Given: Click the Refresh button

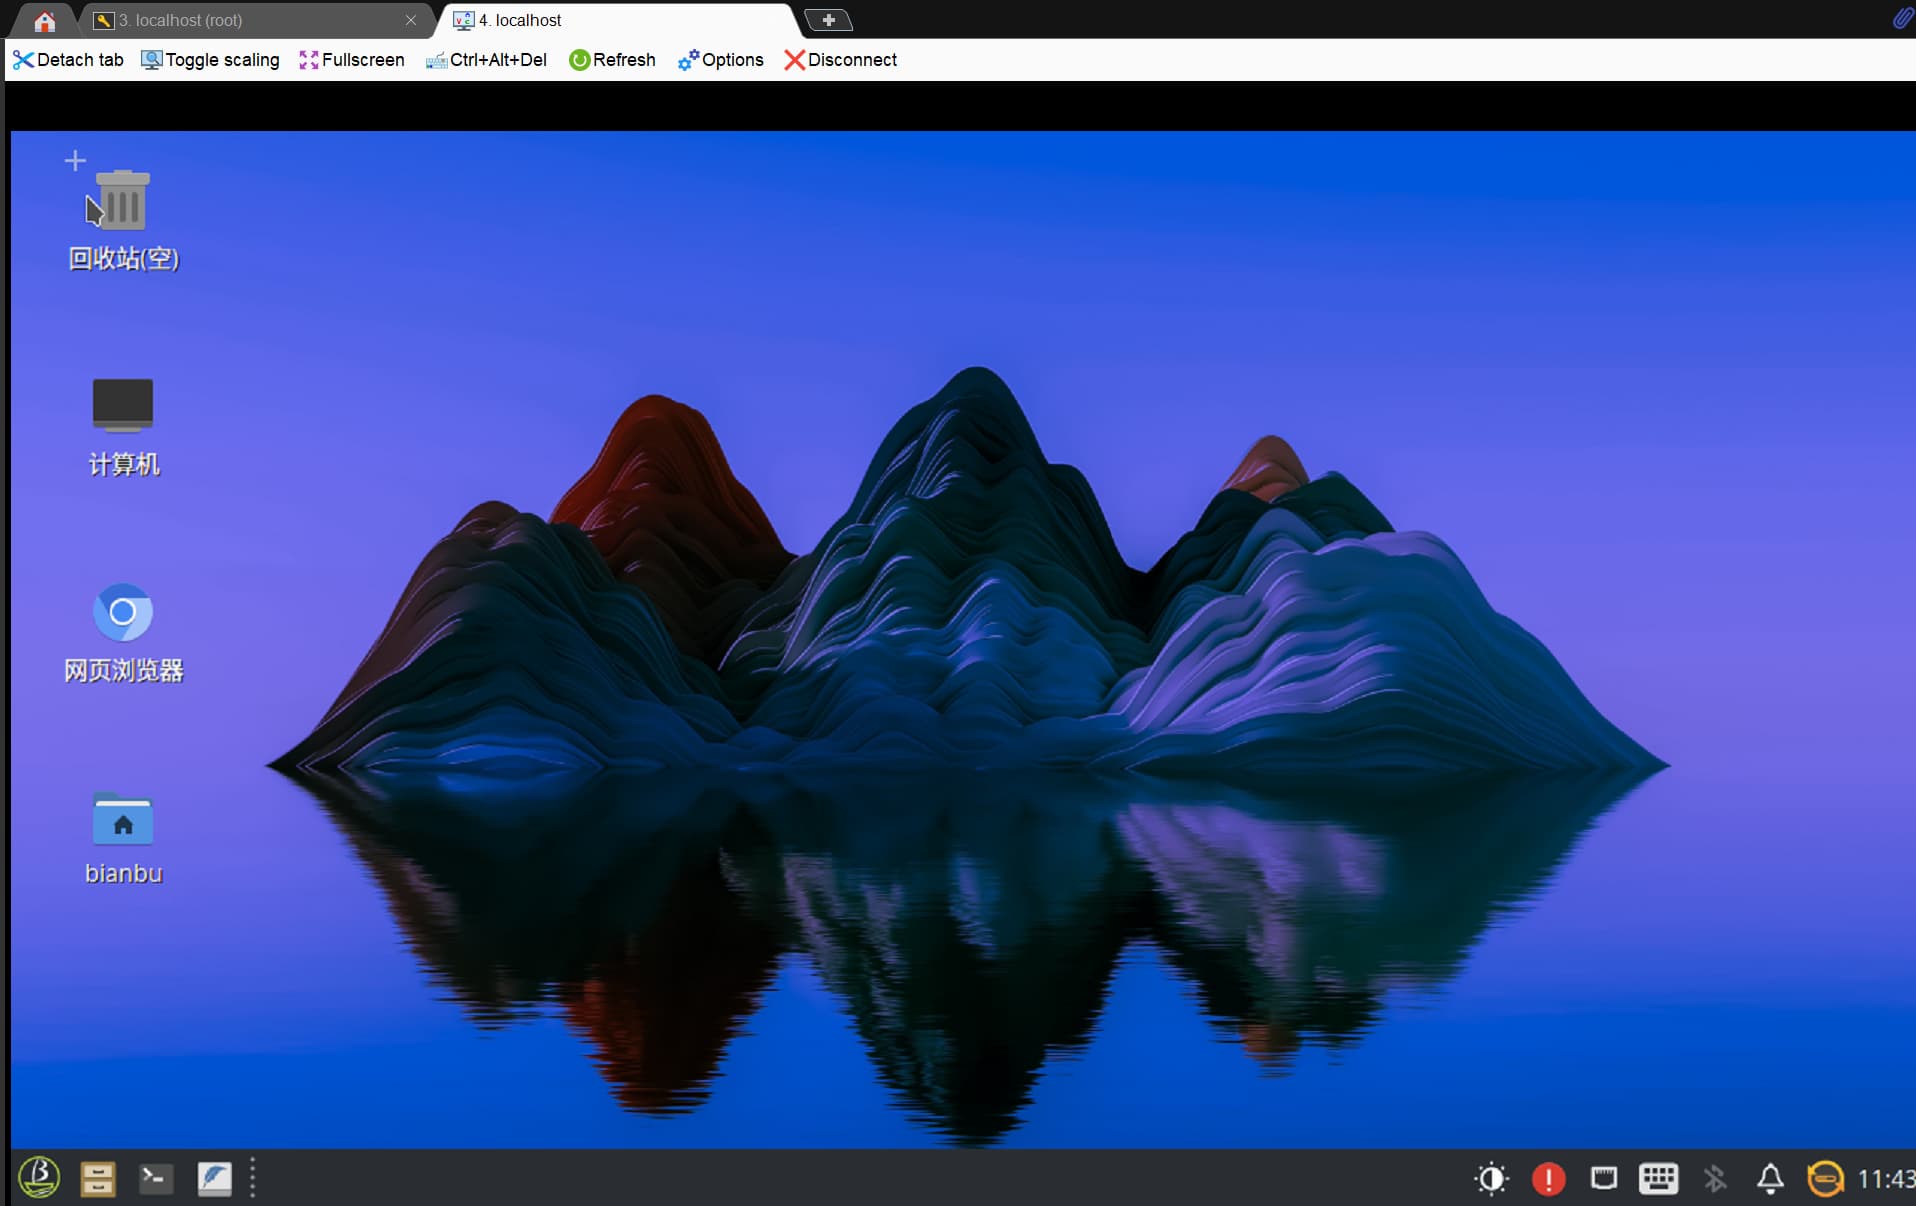Looking at the screenshot, I should click(612, 60).
